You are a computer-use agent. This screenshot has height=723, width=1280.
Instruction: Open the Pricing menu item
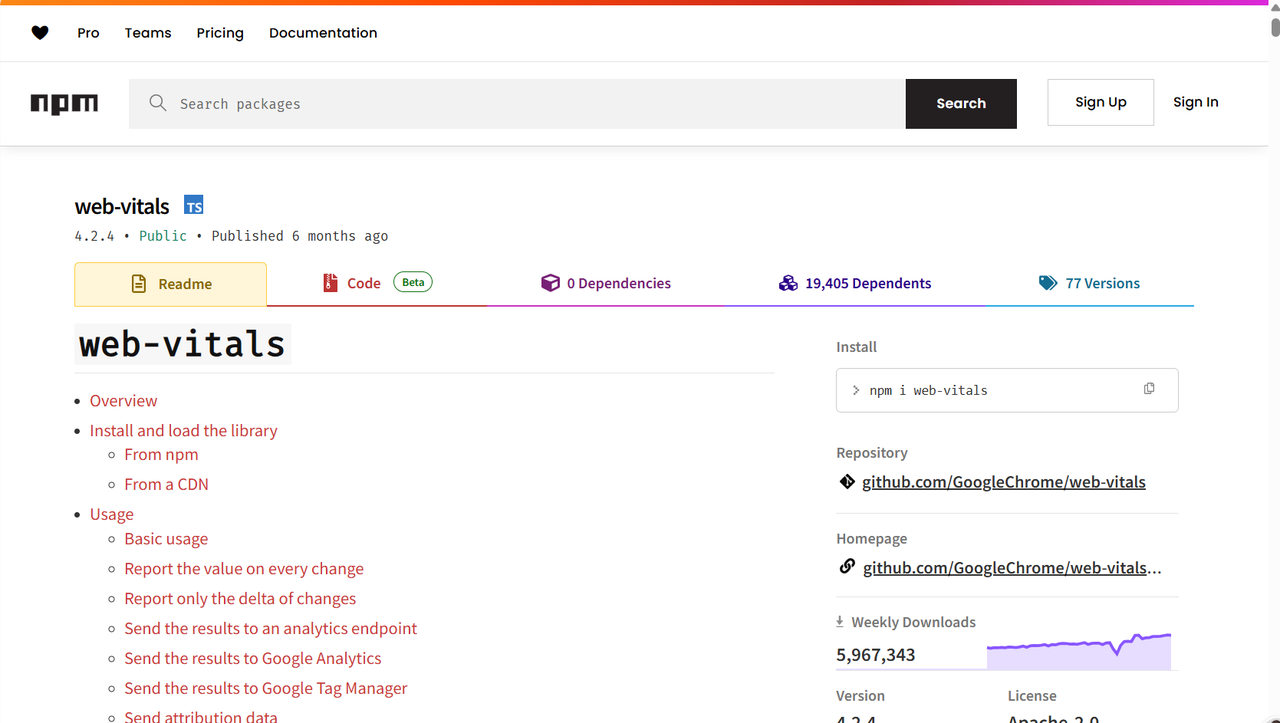(220, 33)
